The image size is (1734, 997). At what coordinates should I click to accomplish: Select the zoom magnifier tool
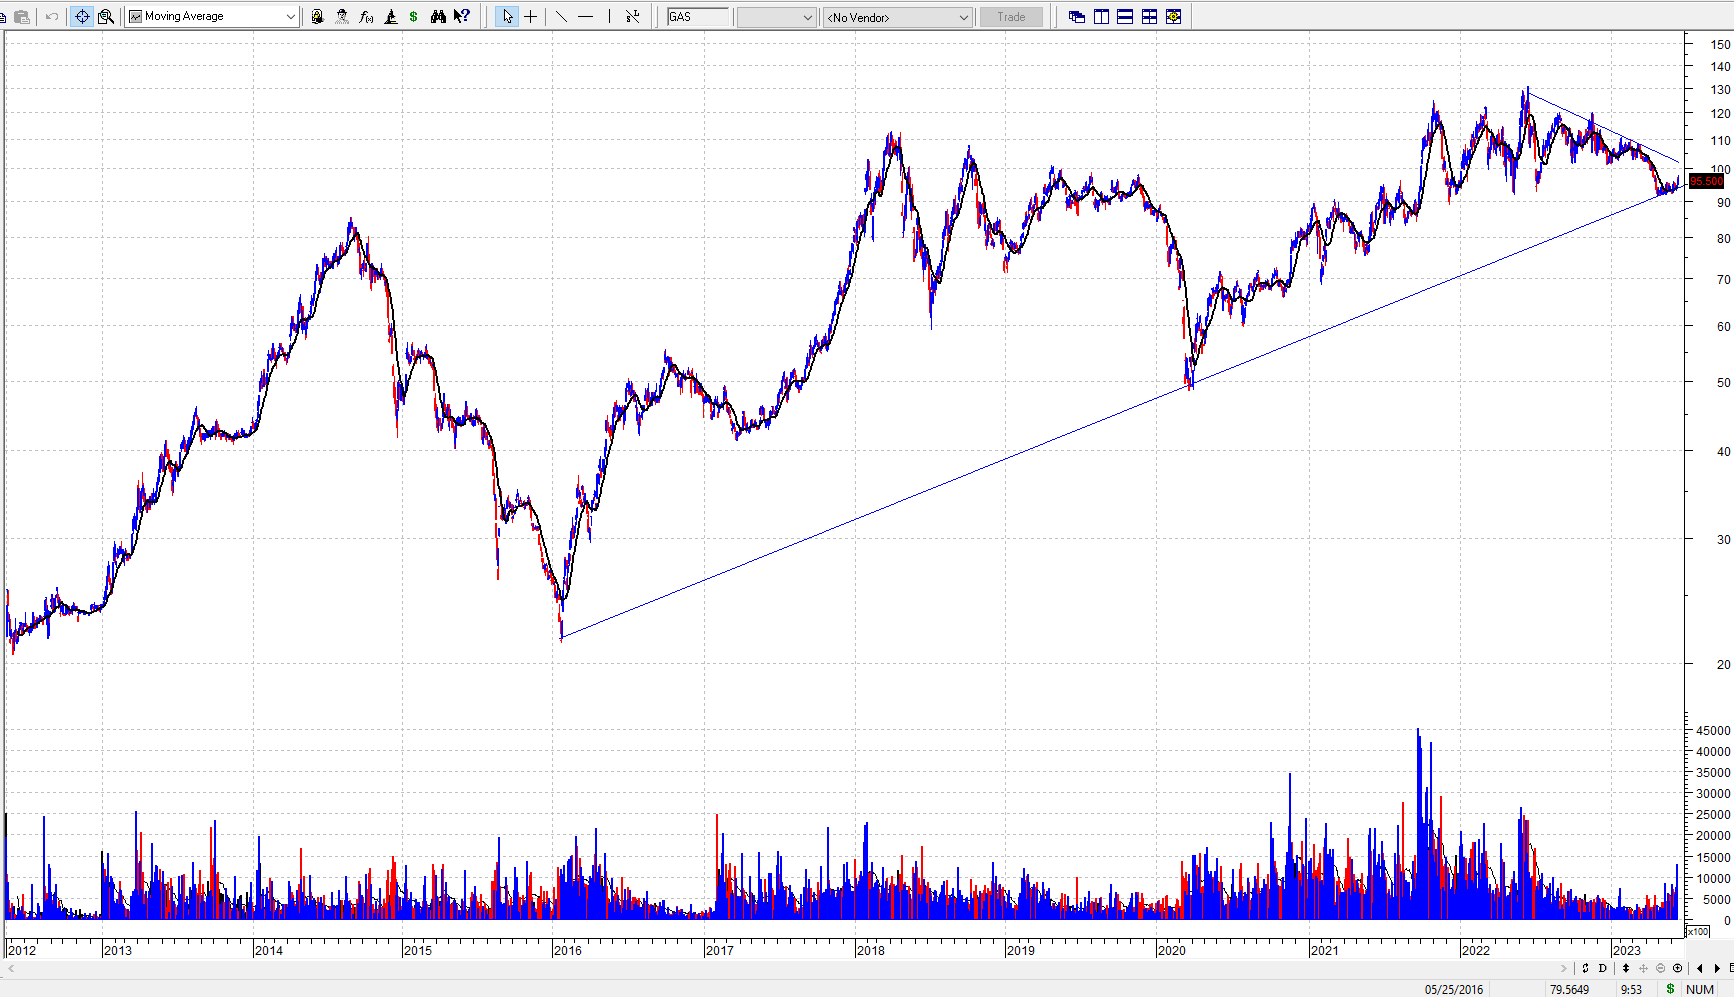[x=105, y=16]
